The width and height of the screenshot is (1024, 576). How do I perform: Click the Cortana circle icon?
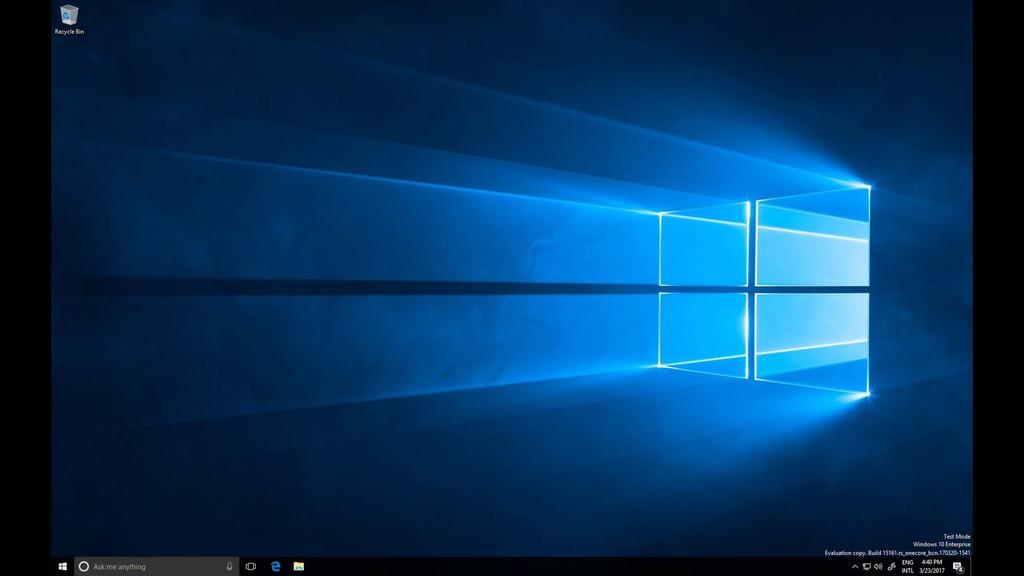84,566
